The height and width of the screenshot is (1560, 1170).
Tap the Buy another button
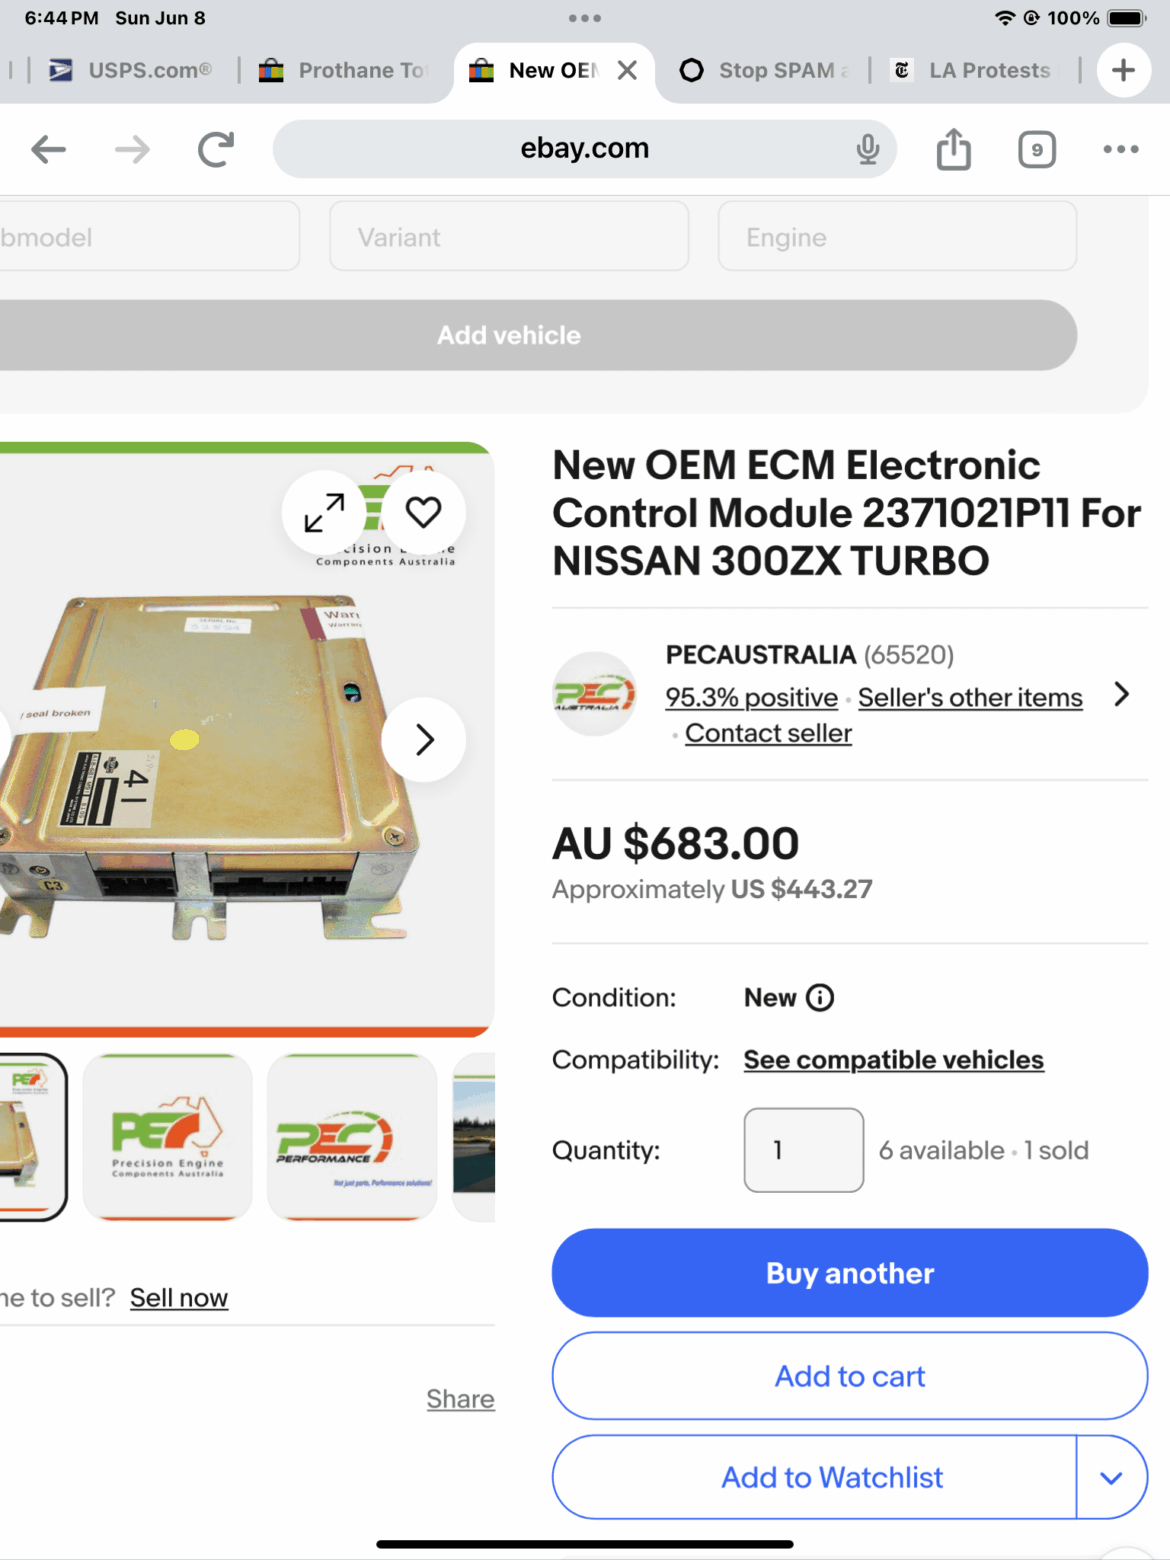coord(849,1272)
